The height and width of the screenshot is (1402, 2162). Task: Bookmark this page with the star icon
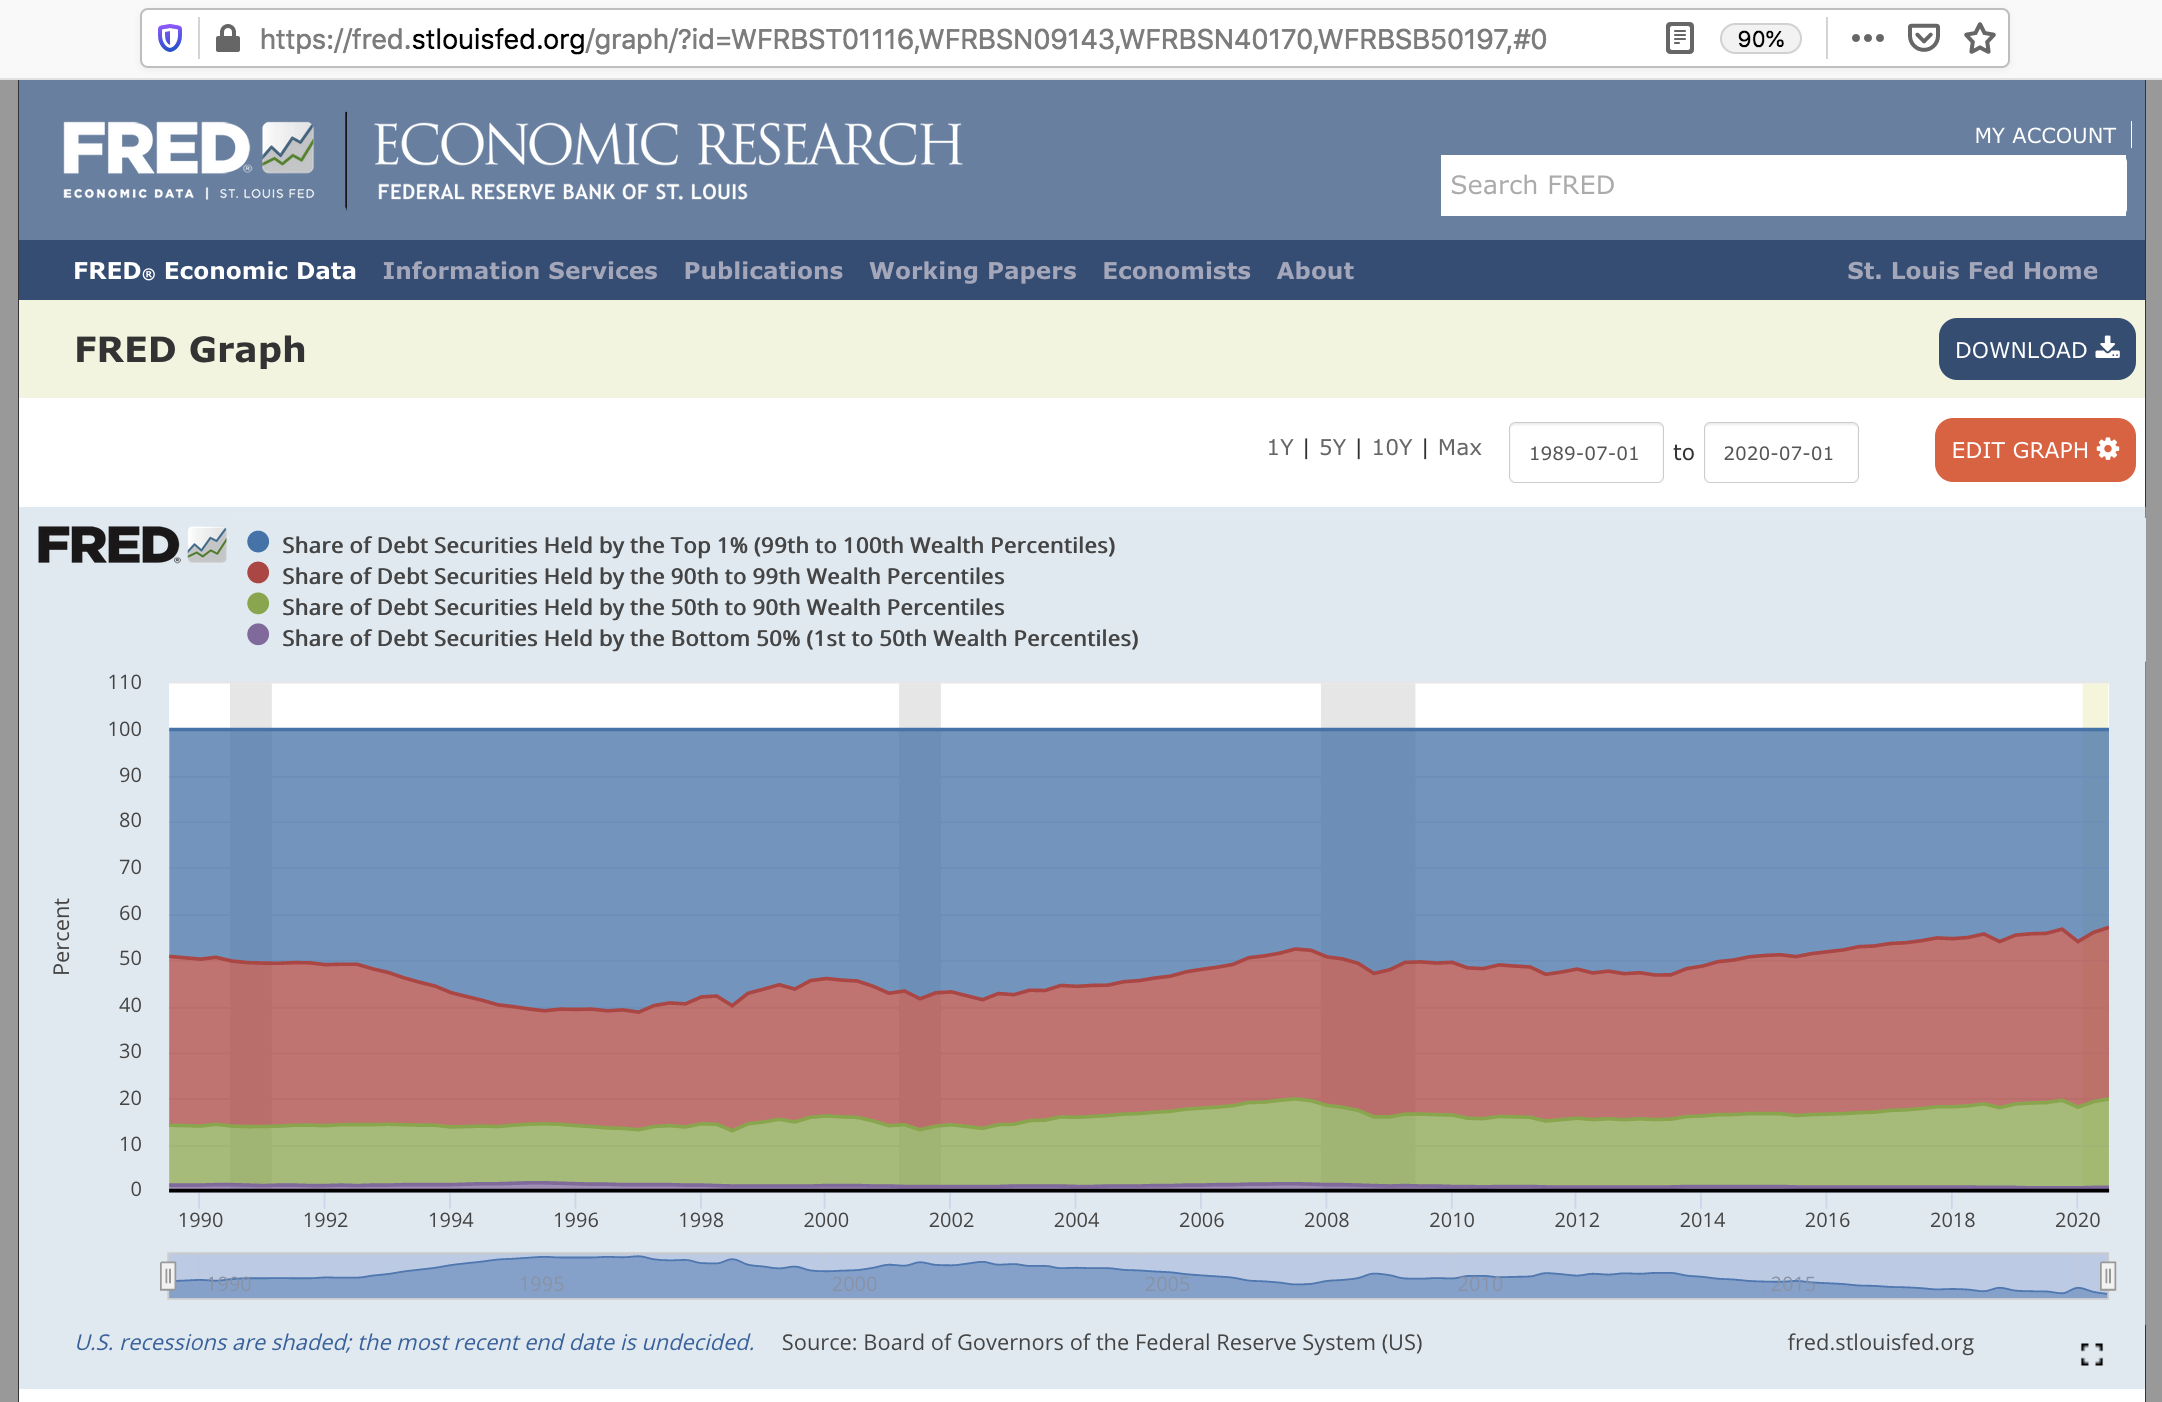(1979, 39)
